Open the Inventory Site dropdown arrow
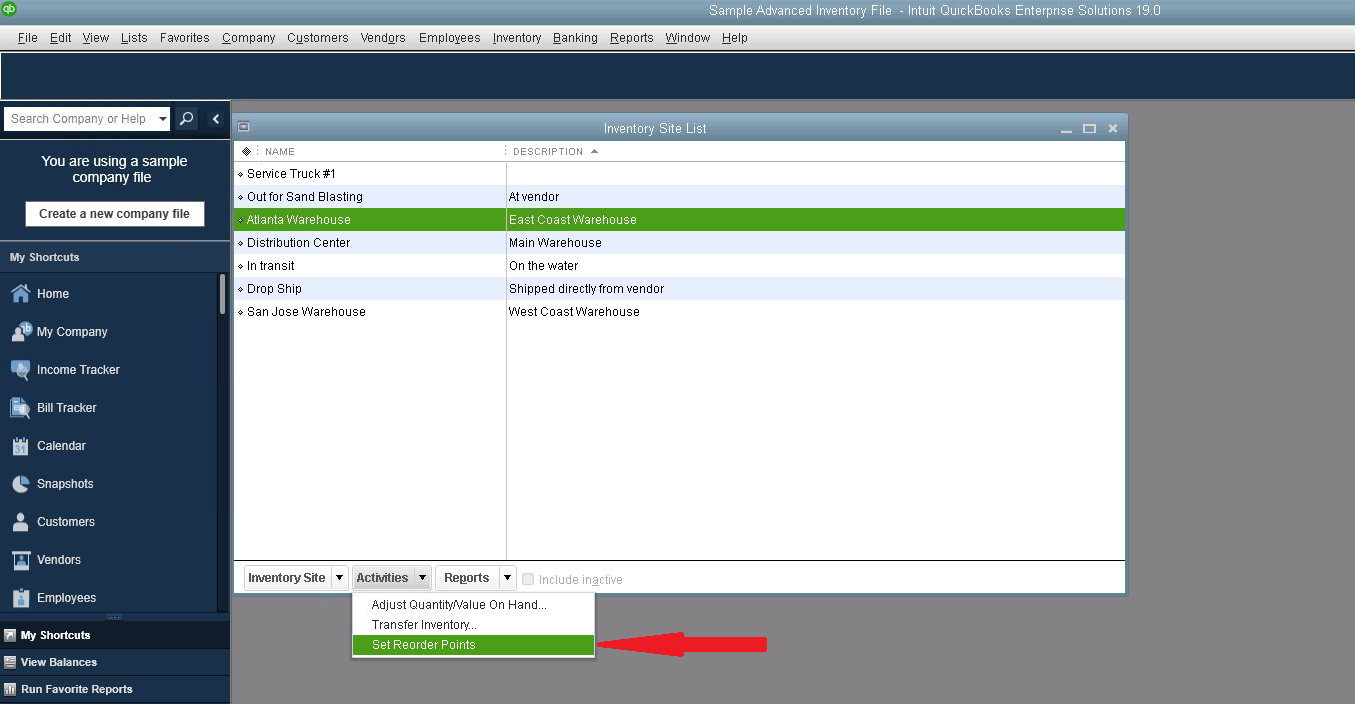Viewport: 1355px width, 704px height. click(x=339, y=578)
